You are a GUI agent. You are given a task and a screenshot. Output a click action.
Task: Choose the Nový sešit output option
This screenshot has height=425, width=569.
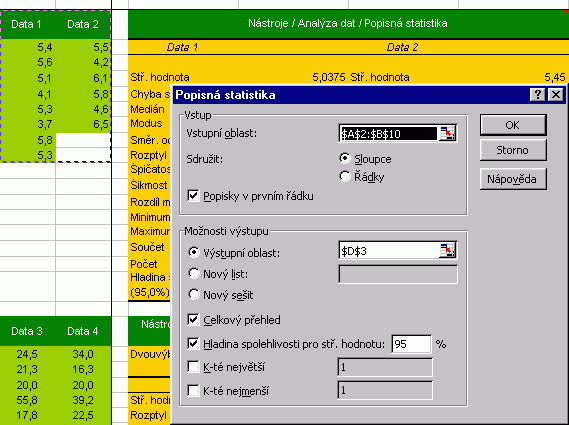[x=194, y=294]
